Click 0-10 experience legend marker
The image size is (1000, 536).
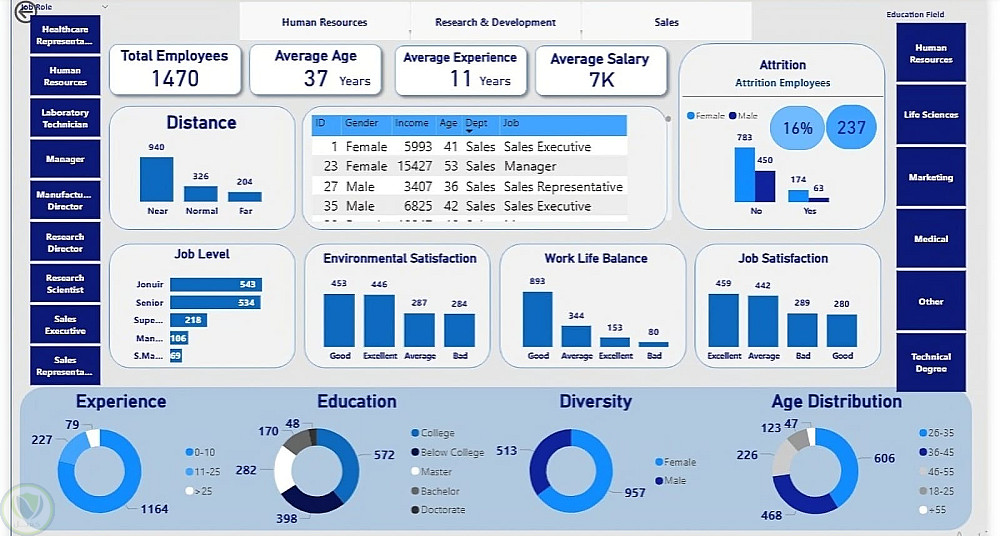[189, 452]
